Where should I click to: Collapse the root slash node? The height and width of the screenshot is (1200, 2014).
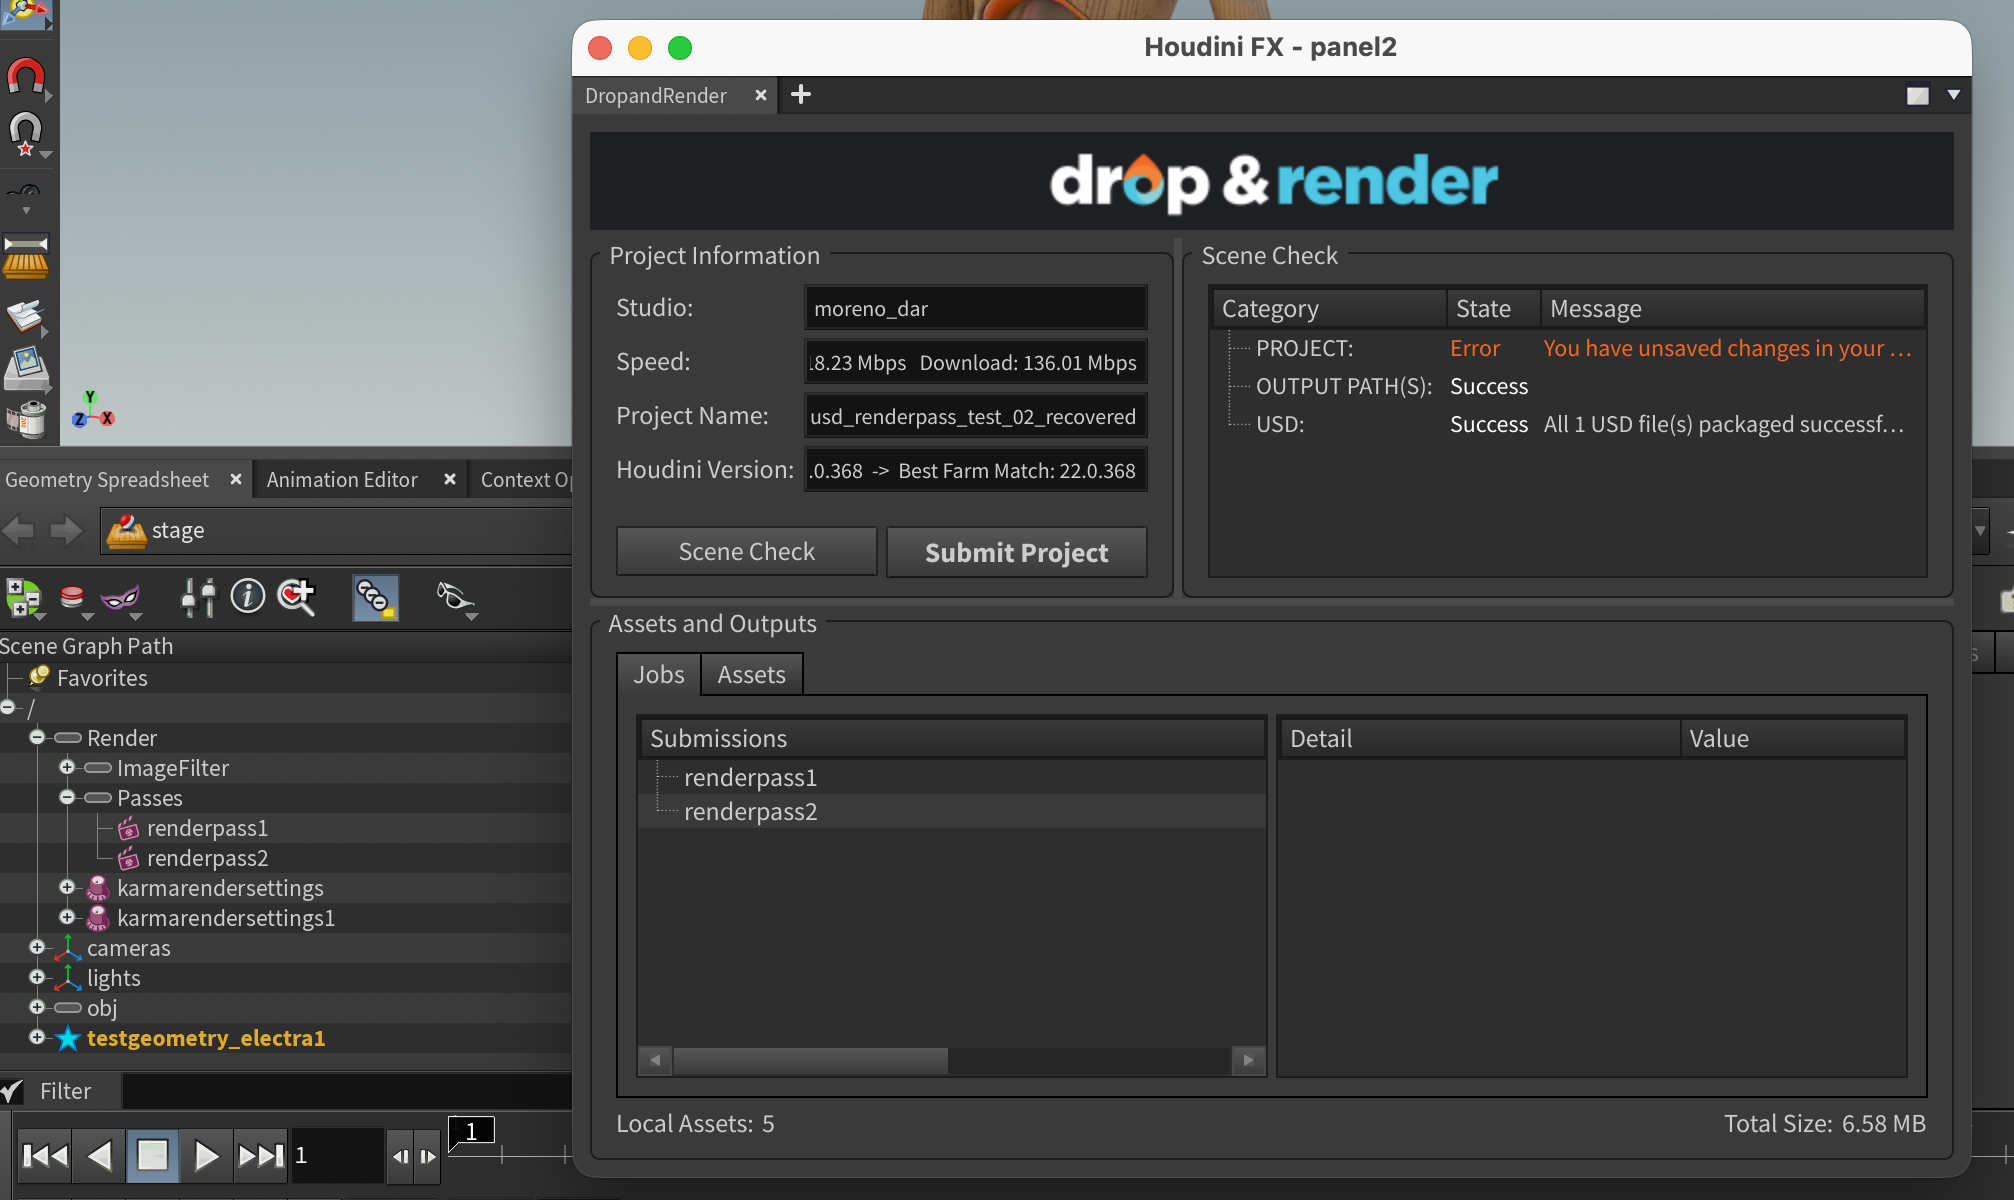[x=8, y=707]
